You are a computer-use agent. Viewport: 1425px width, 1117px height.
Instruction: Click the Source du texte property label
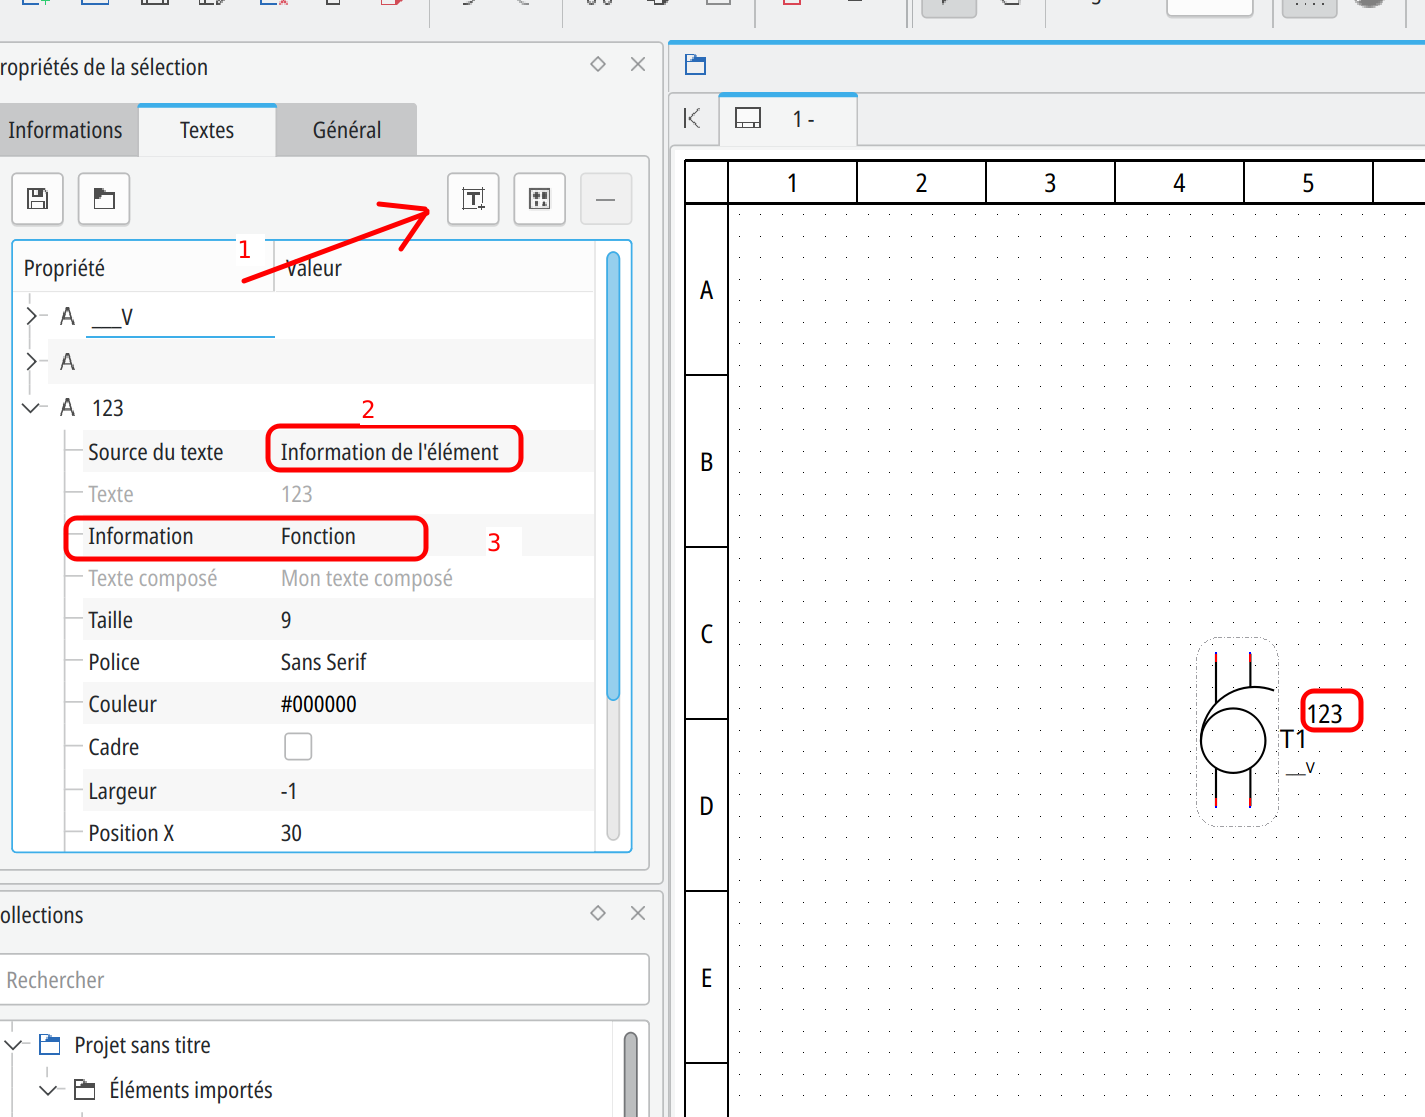point(155,452)
